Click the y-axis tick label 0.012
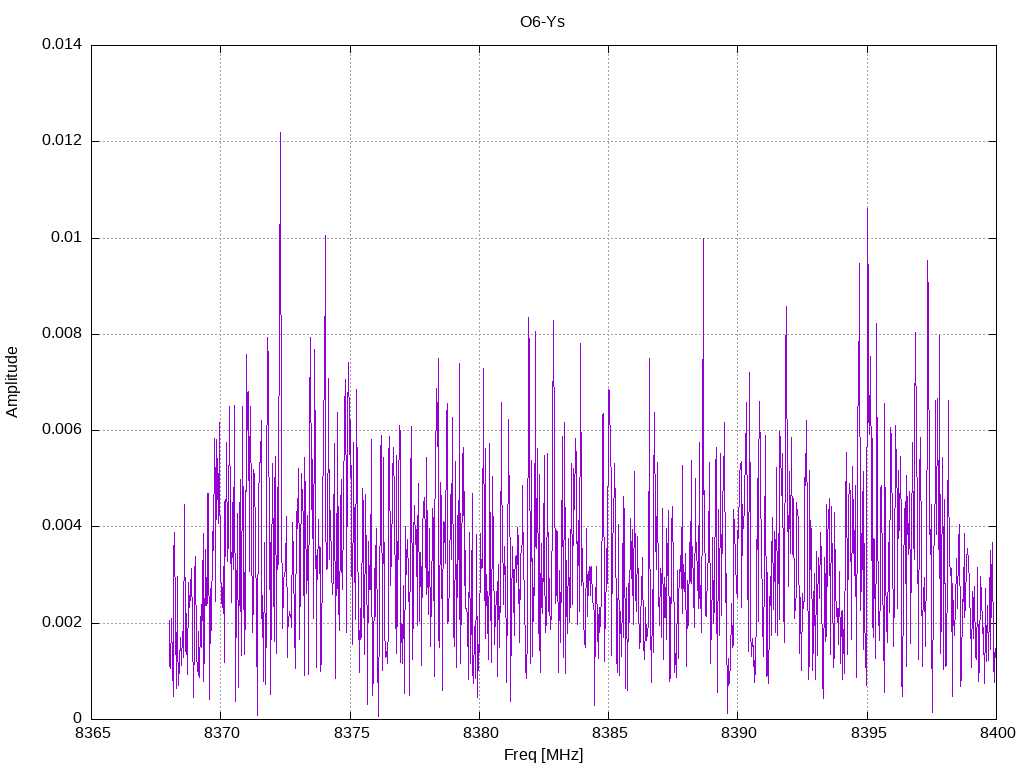Screen dimensions: 1024x768 pos(62,140)
